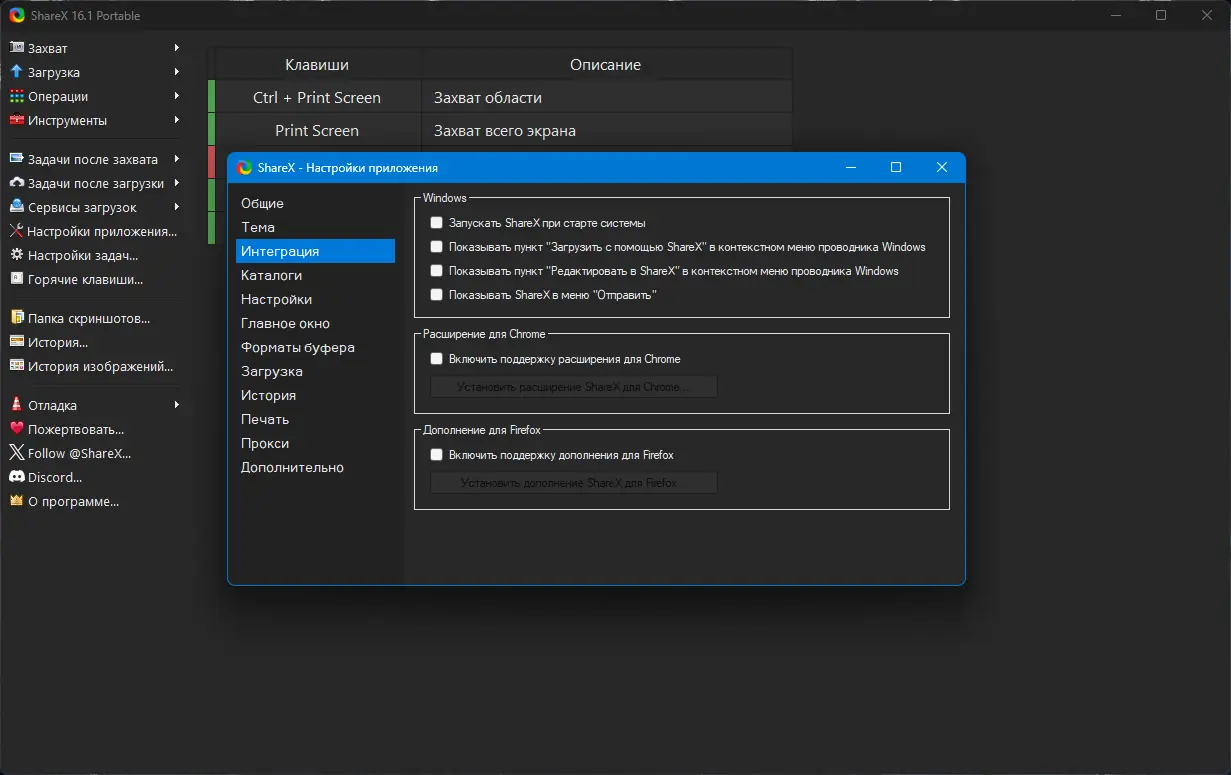This screenshot has height=775, width=1231.
Task: Expand the Отладка submenu arrow
Action: click(177, 405)
